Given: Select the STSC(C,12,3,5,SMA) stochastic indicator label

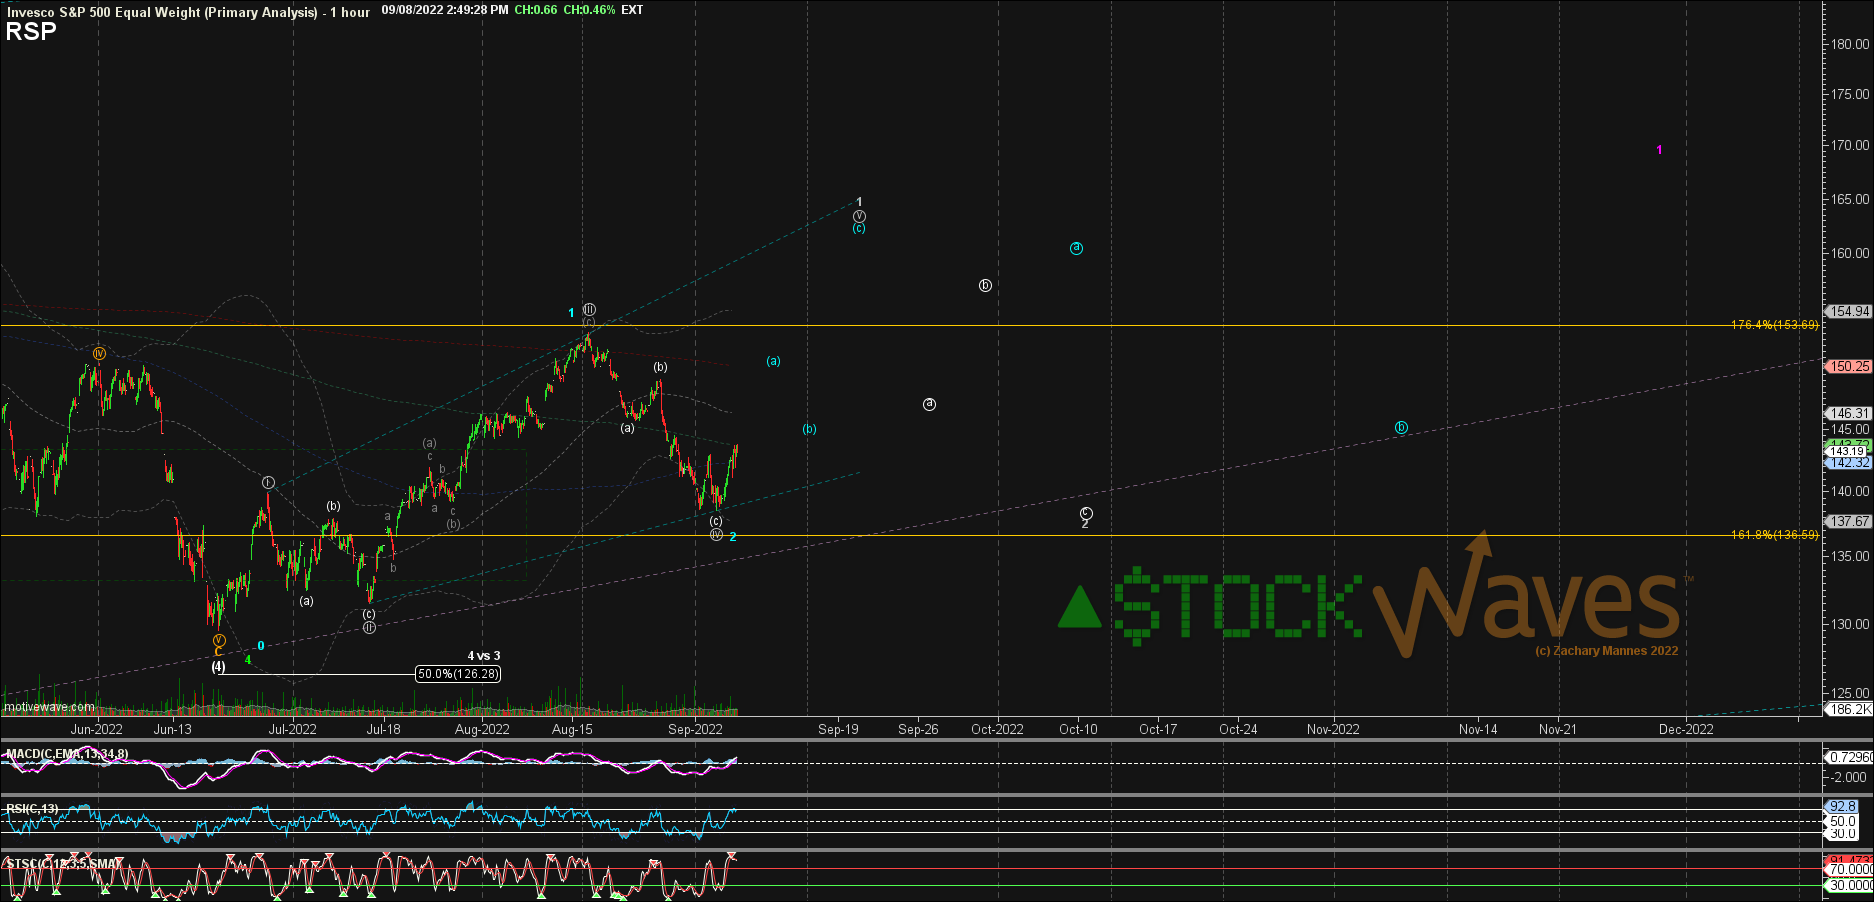Looking at the screenshot, I should [63, 863].
